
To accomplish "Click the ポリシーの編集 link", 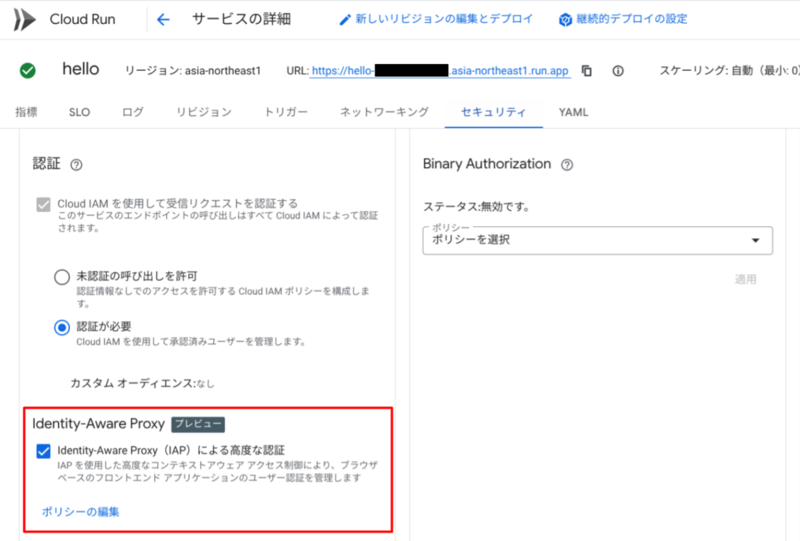I will tap(81, 511).
